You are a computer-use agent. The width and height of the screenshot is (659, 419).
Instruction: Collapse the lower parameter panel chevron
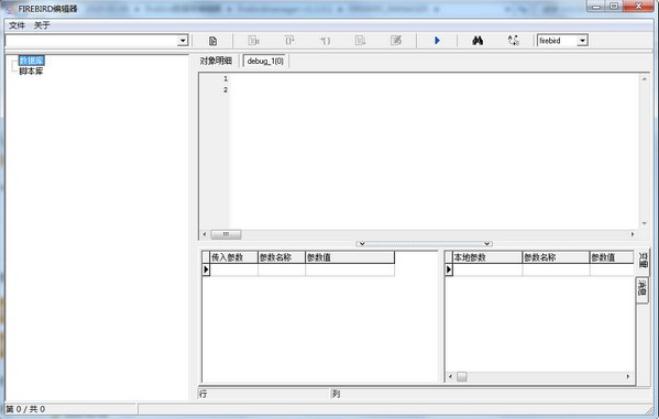361,243
